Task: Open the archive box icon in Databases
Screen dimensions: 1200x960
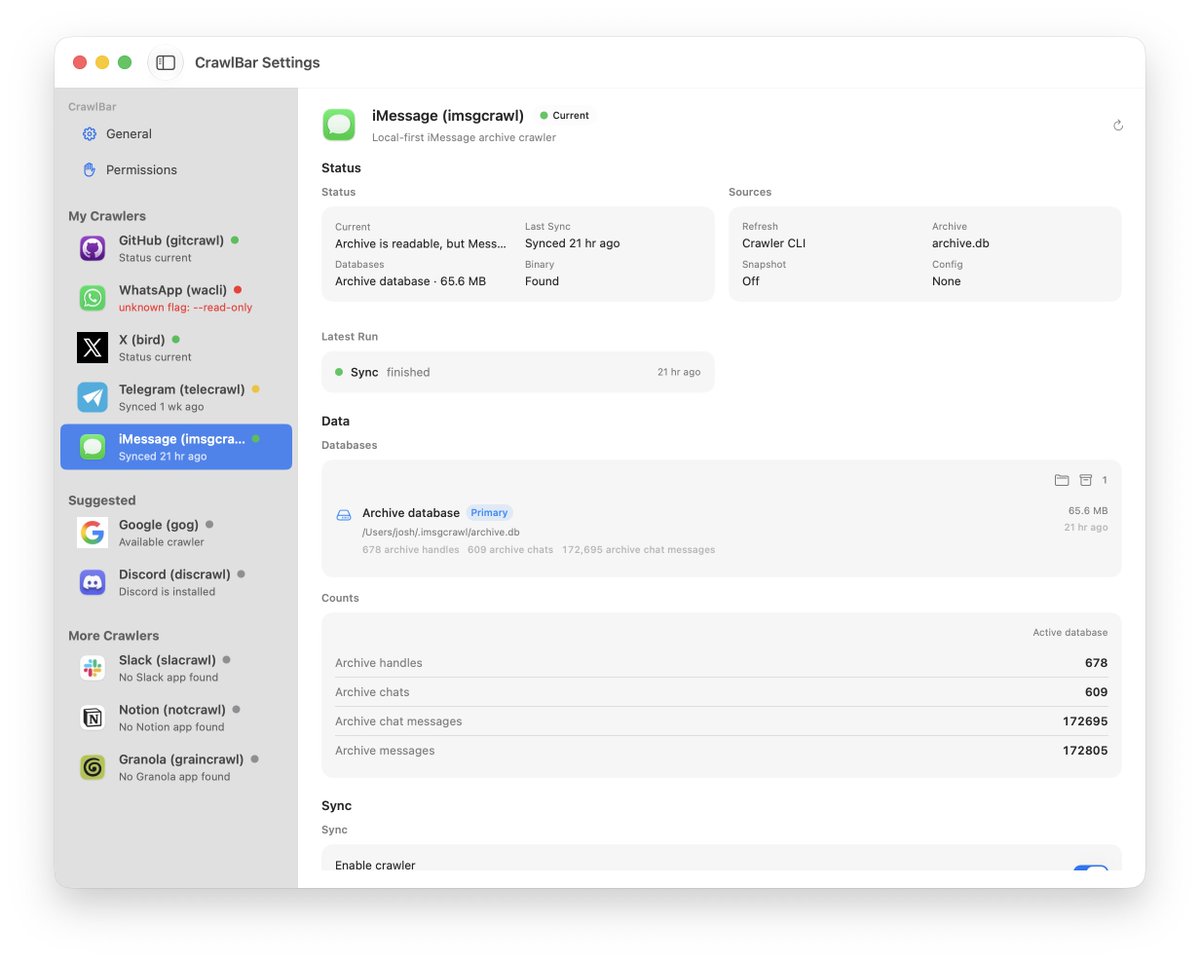Action: (1086, 480)
